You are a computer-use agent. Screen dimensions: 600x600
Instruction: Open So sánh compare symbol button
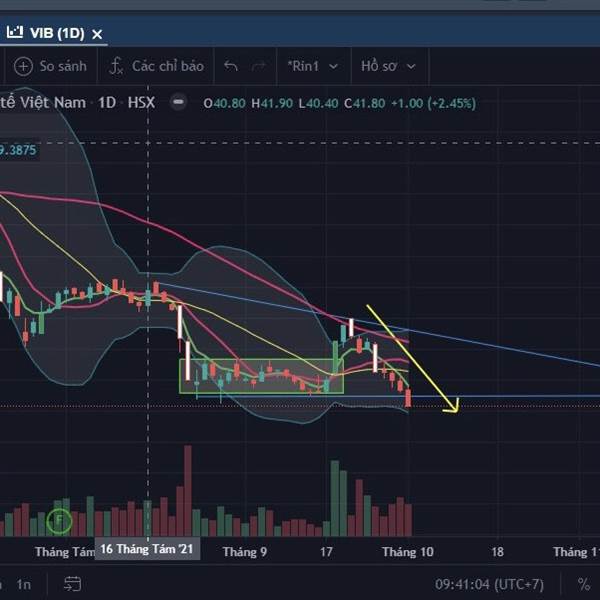(50, 66)
